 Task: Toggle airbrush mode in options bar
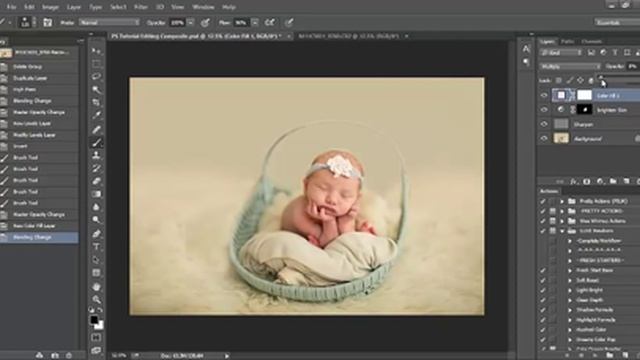(x=270, y=22)
